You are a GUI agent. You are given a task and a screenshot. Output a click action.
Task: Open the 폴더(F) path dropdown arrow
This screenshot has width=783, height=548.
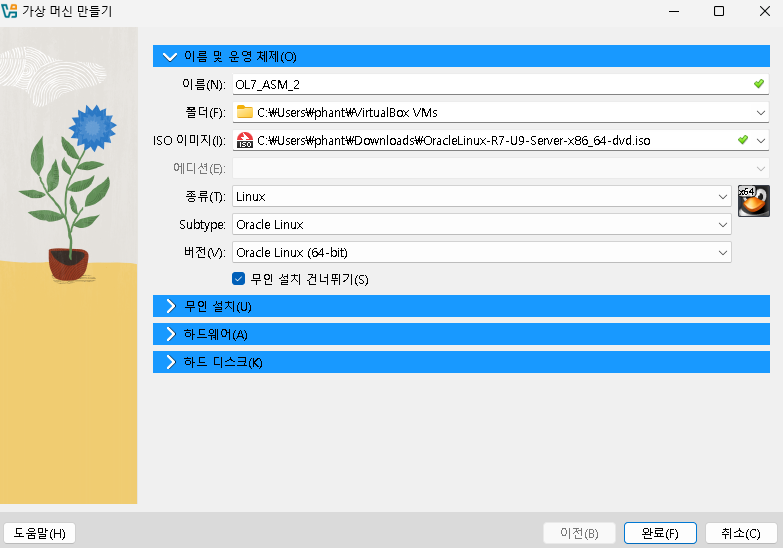761,112
